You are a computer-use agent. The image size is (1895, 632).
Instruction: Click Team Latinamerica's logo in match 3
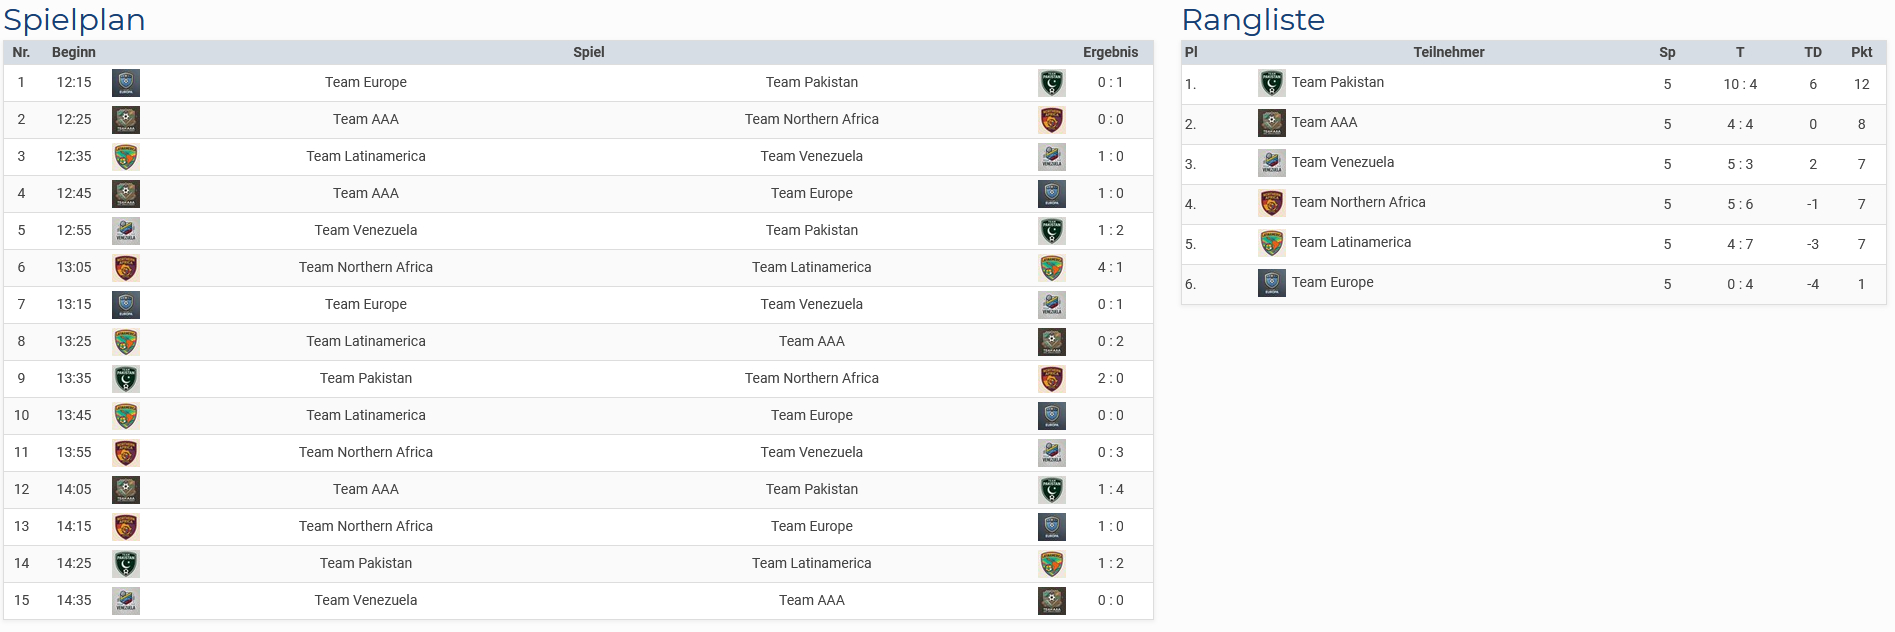tap(126, 157)
